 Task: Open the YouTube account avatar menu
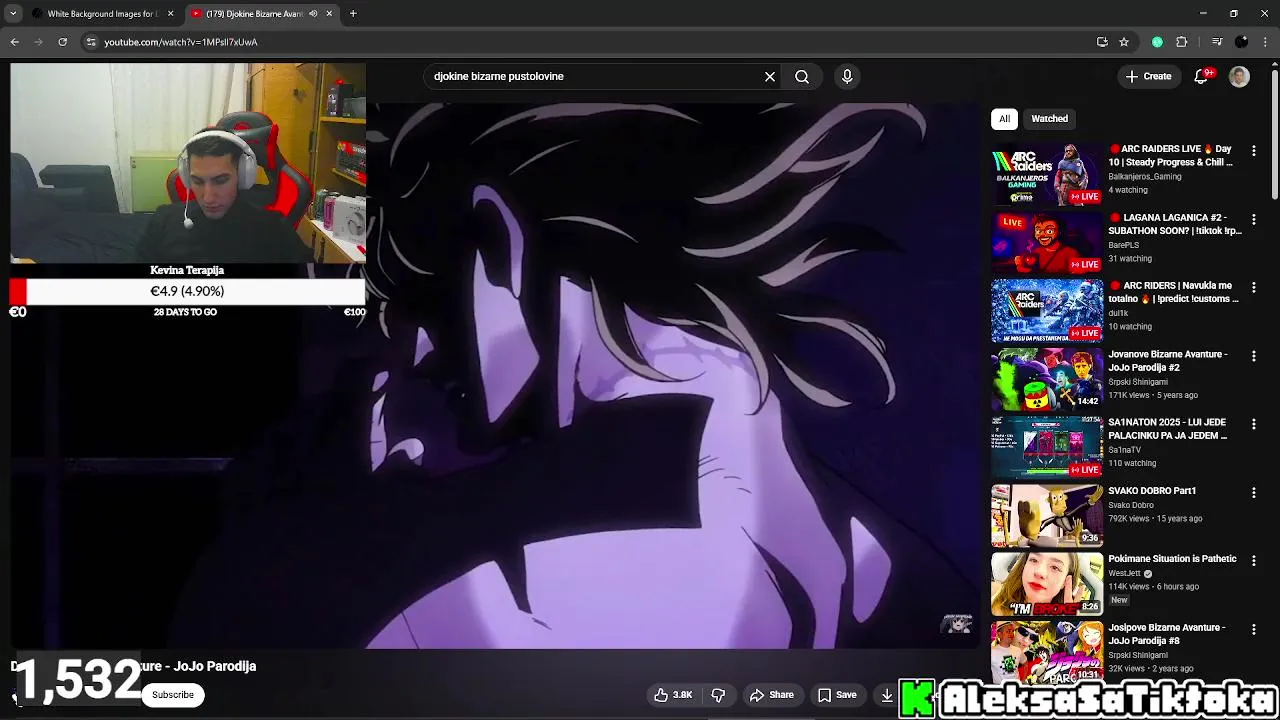click(x=1239, y=76)
